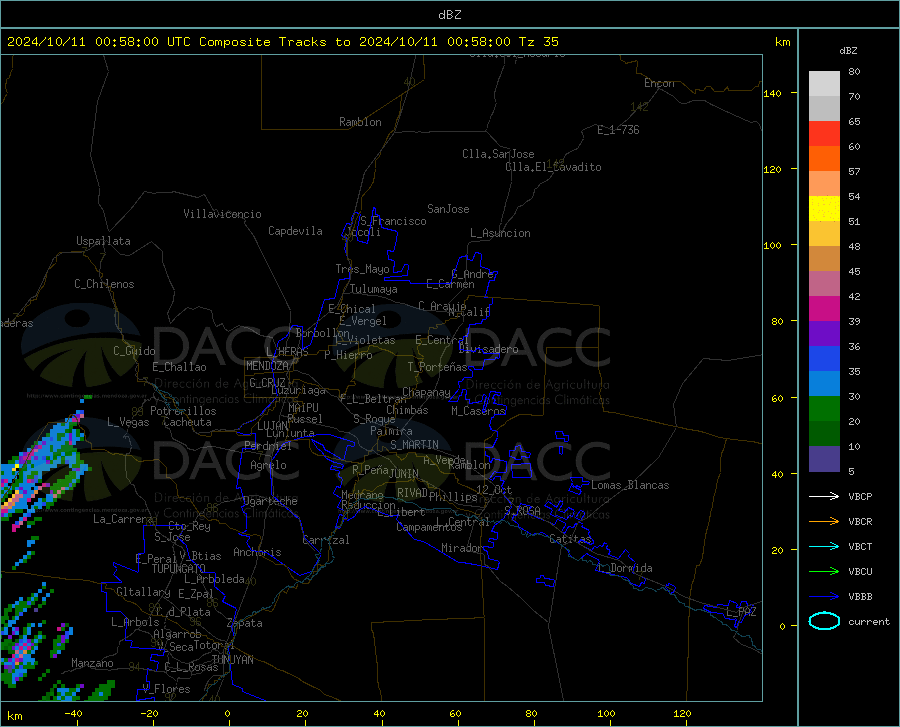Click the Capdevila map label

[295, 231]
